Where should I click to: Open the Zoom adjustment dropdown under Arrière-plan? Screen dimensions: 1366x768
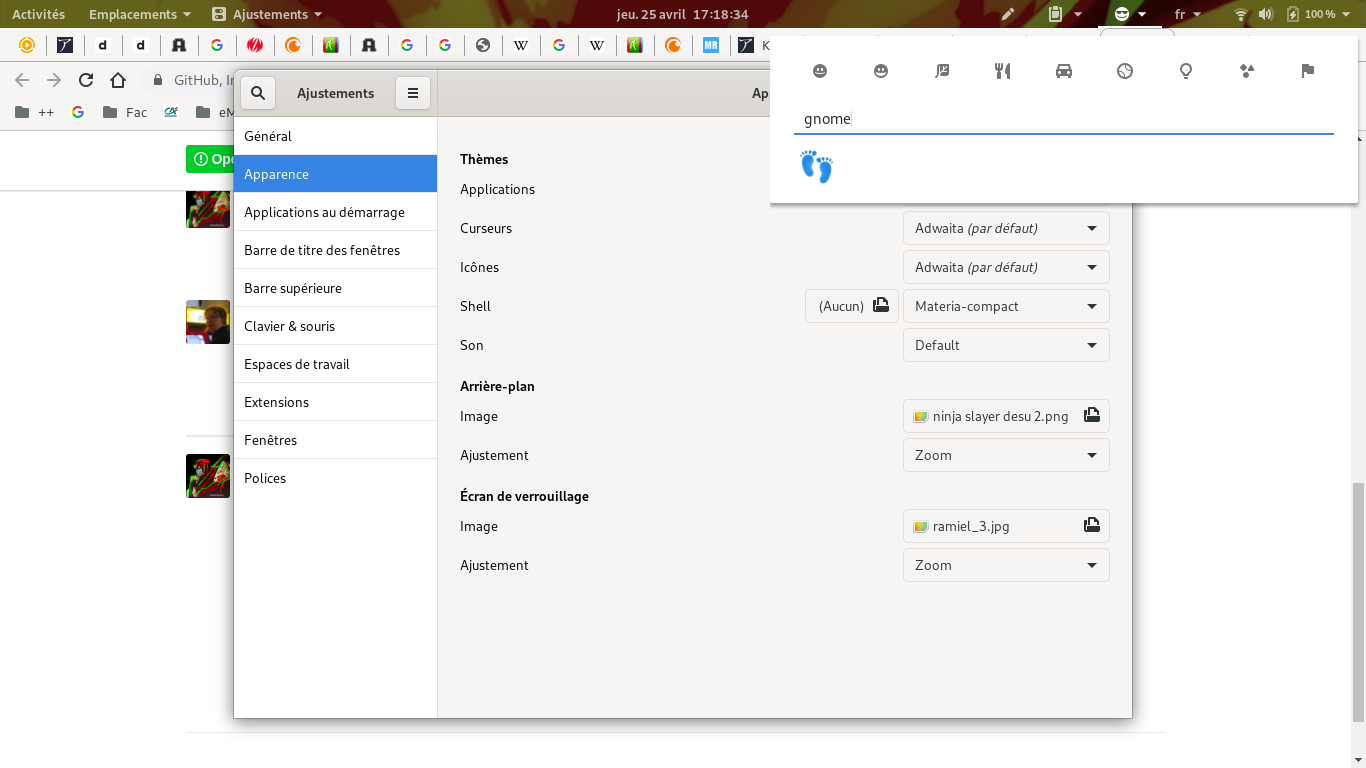(x=1006, y=455)
